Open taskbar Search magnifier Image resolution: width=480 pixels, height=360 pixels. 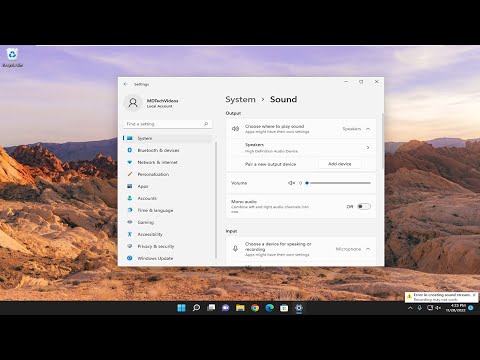pyautogui.click(x=196, y=308)
